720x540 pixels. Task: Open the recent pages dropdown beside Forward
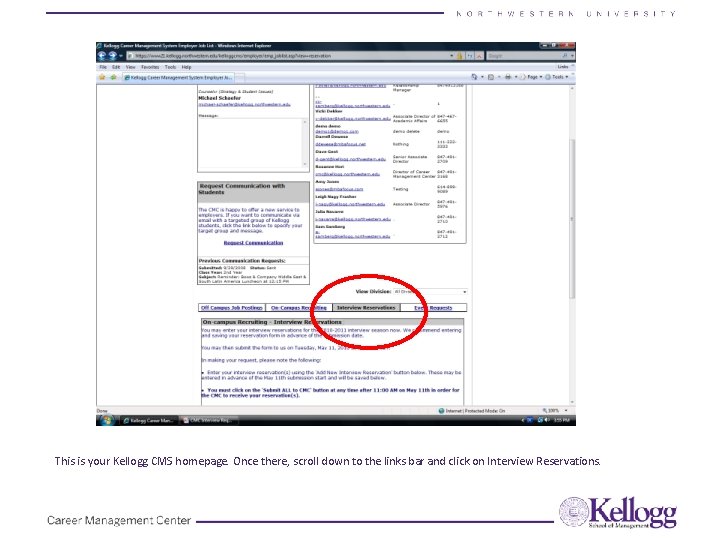(x=121, y=56)
